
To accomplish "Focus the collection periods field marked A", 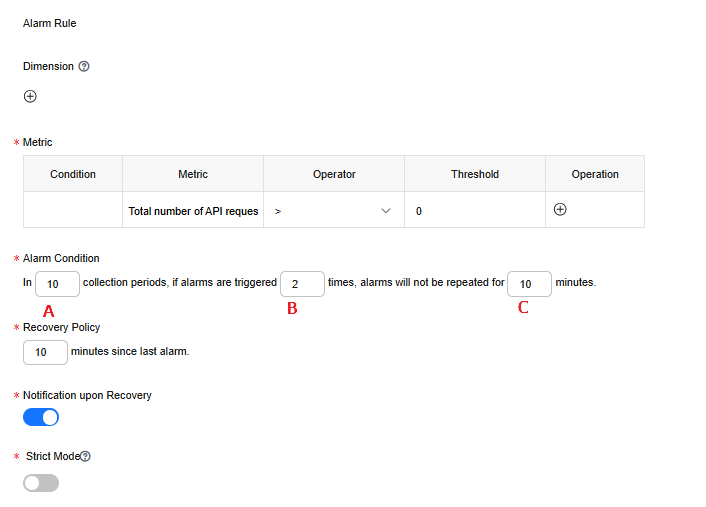I will pyautogui.click(x=57, y=284).
